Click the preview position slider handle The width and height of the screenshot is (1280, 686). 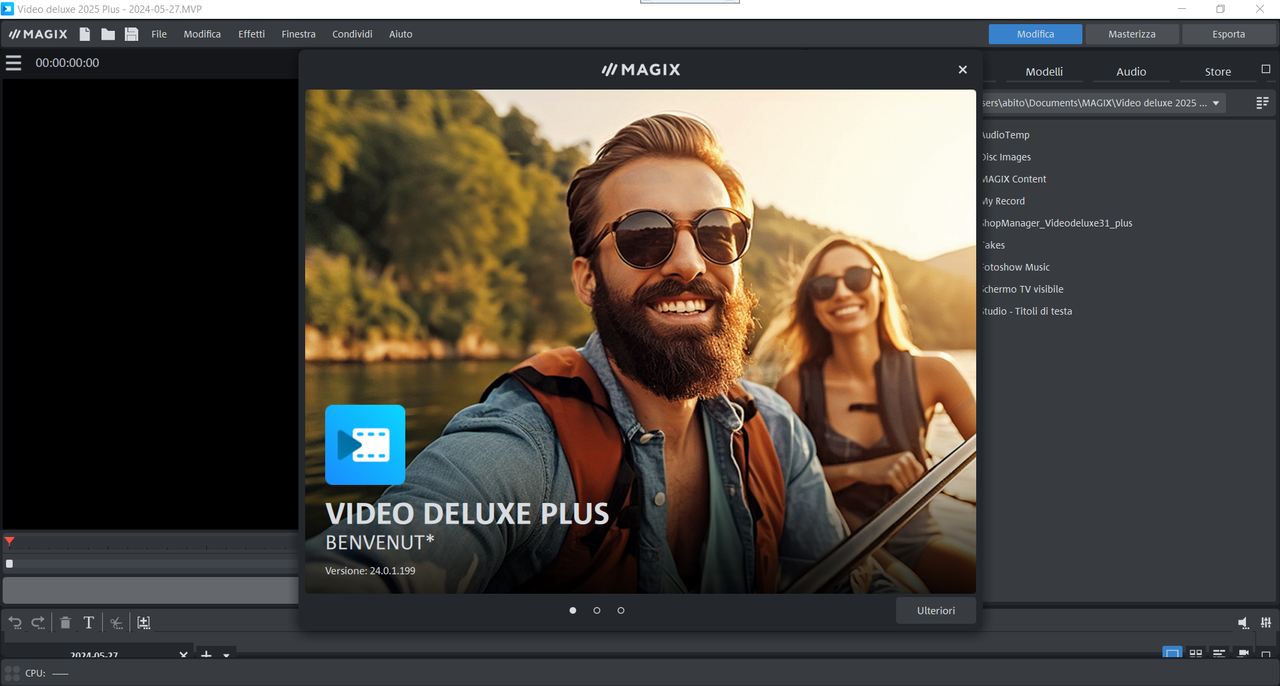pyautogui.click(x=9, y=564)
